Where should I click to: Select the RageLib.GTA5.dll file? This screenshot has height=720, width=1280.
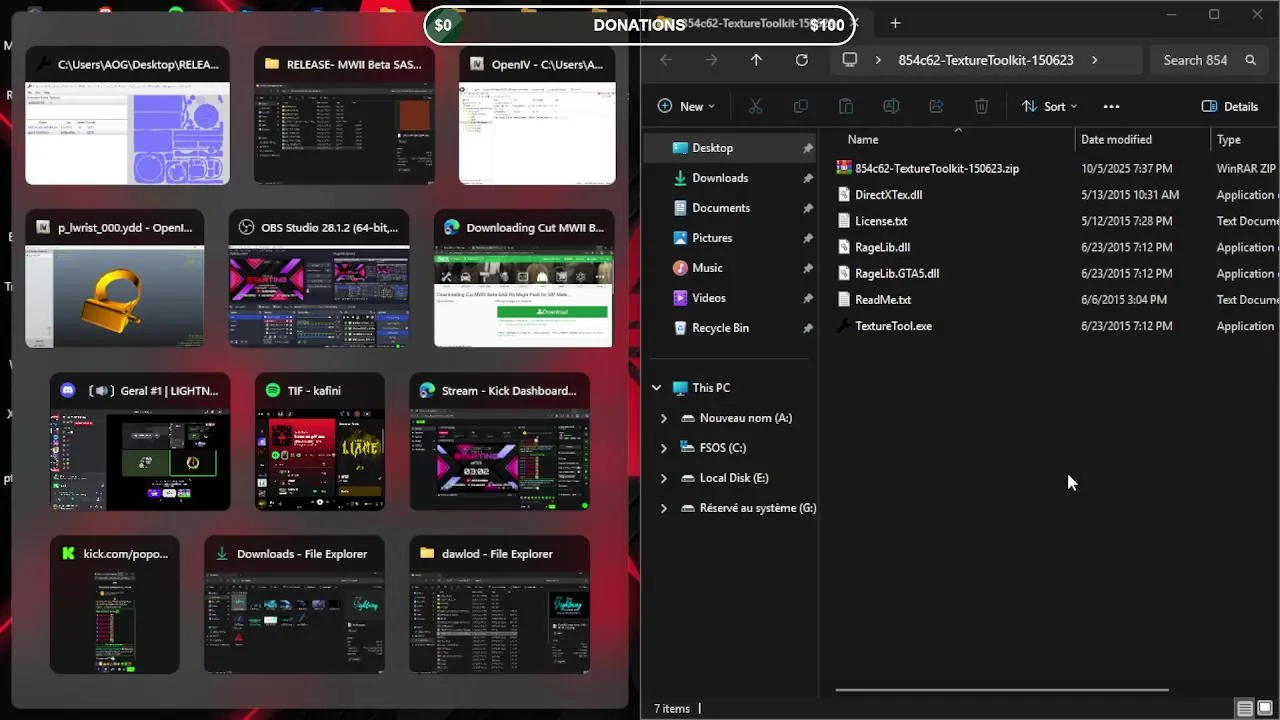pos(897,273)
